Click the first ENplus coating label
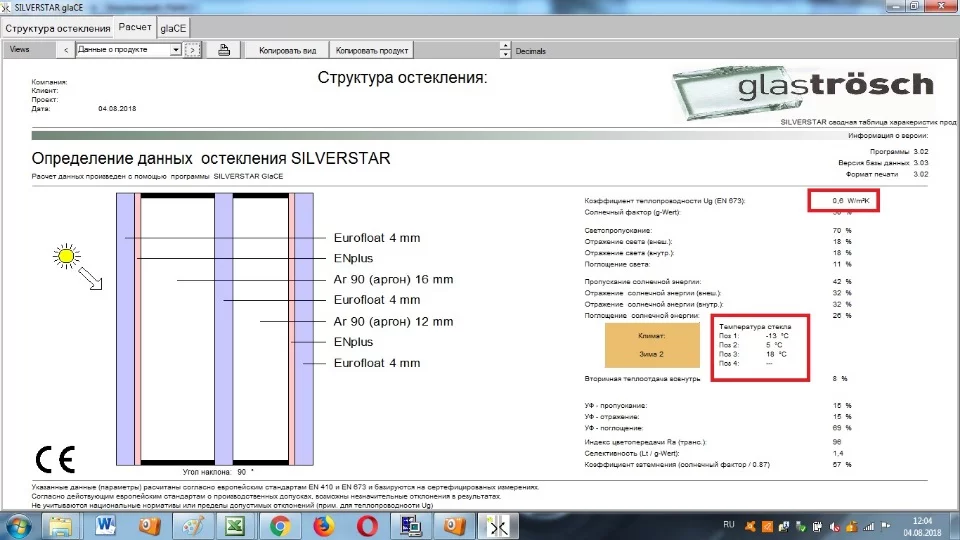 353,258
